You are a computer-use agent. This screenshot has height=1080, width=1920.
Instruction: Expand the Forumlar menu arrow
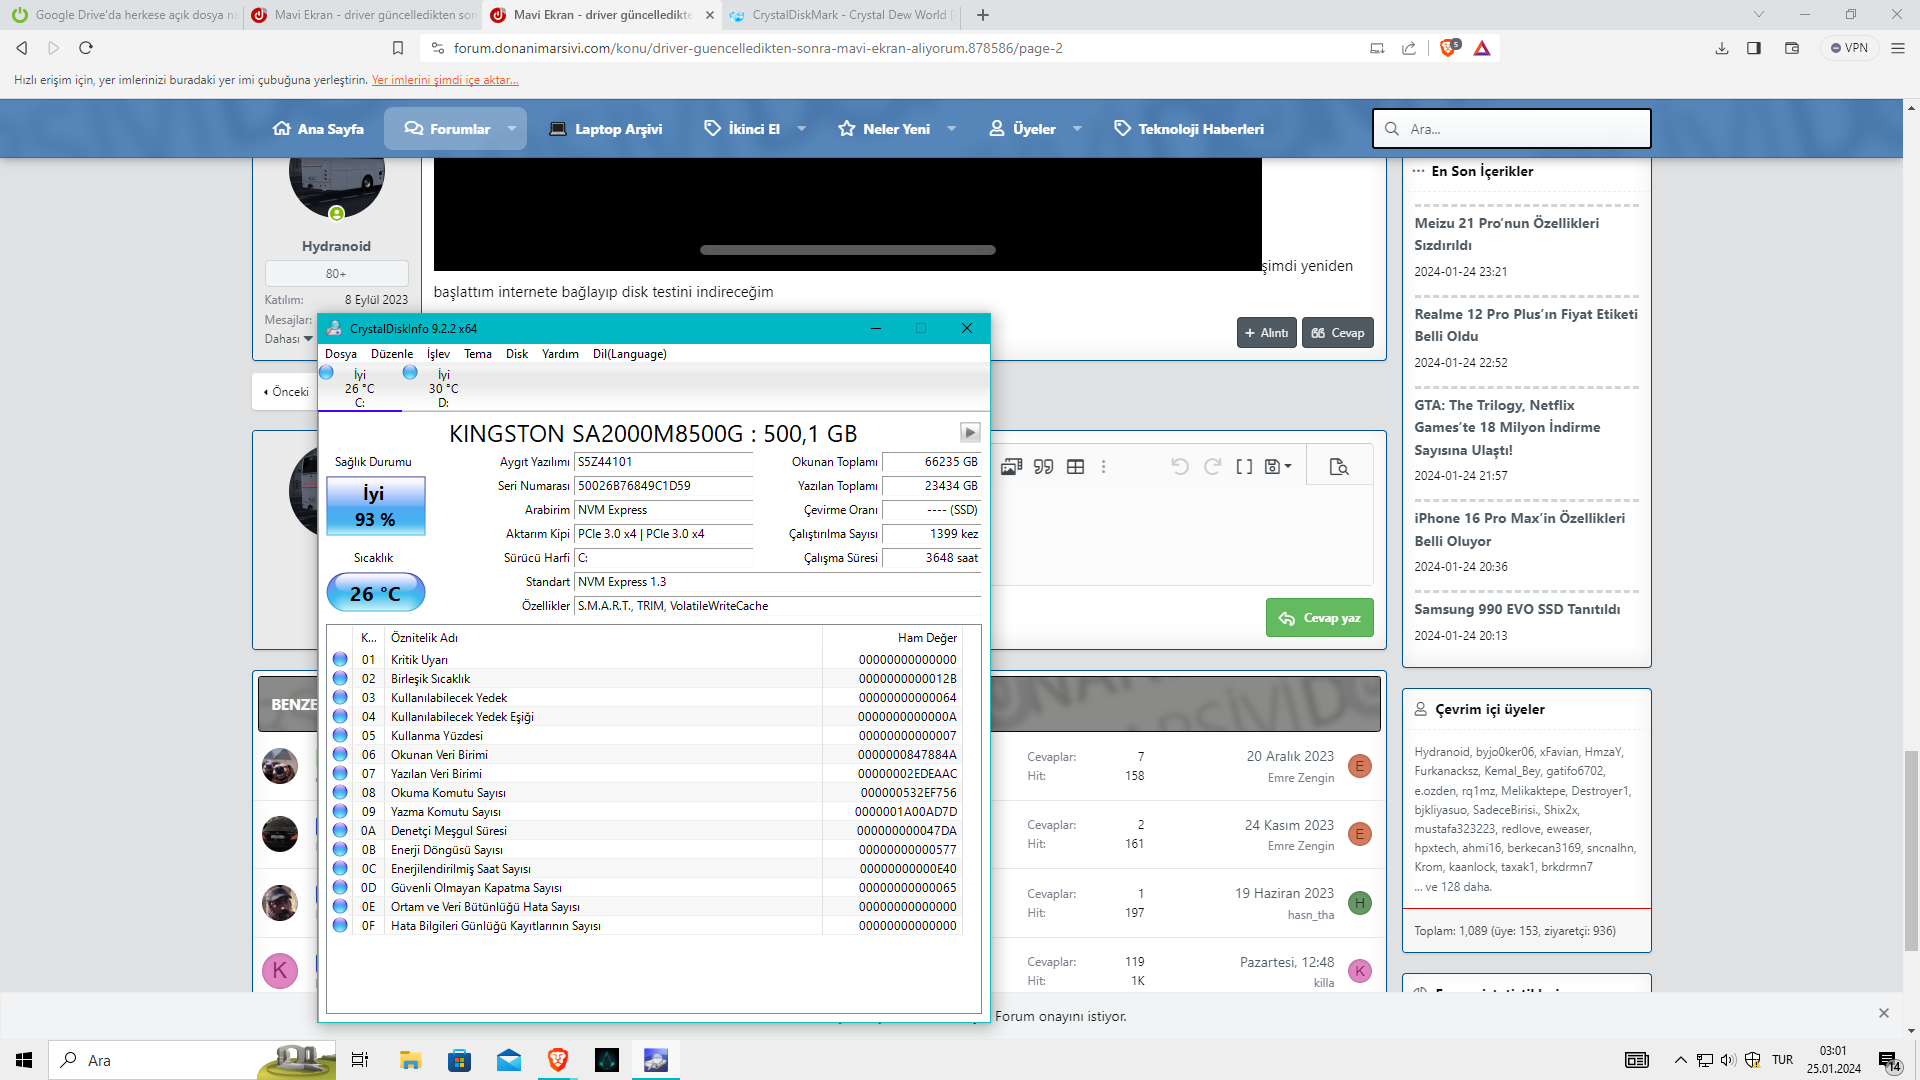pos(512,129)
